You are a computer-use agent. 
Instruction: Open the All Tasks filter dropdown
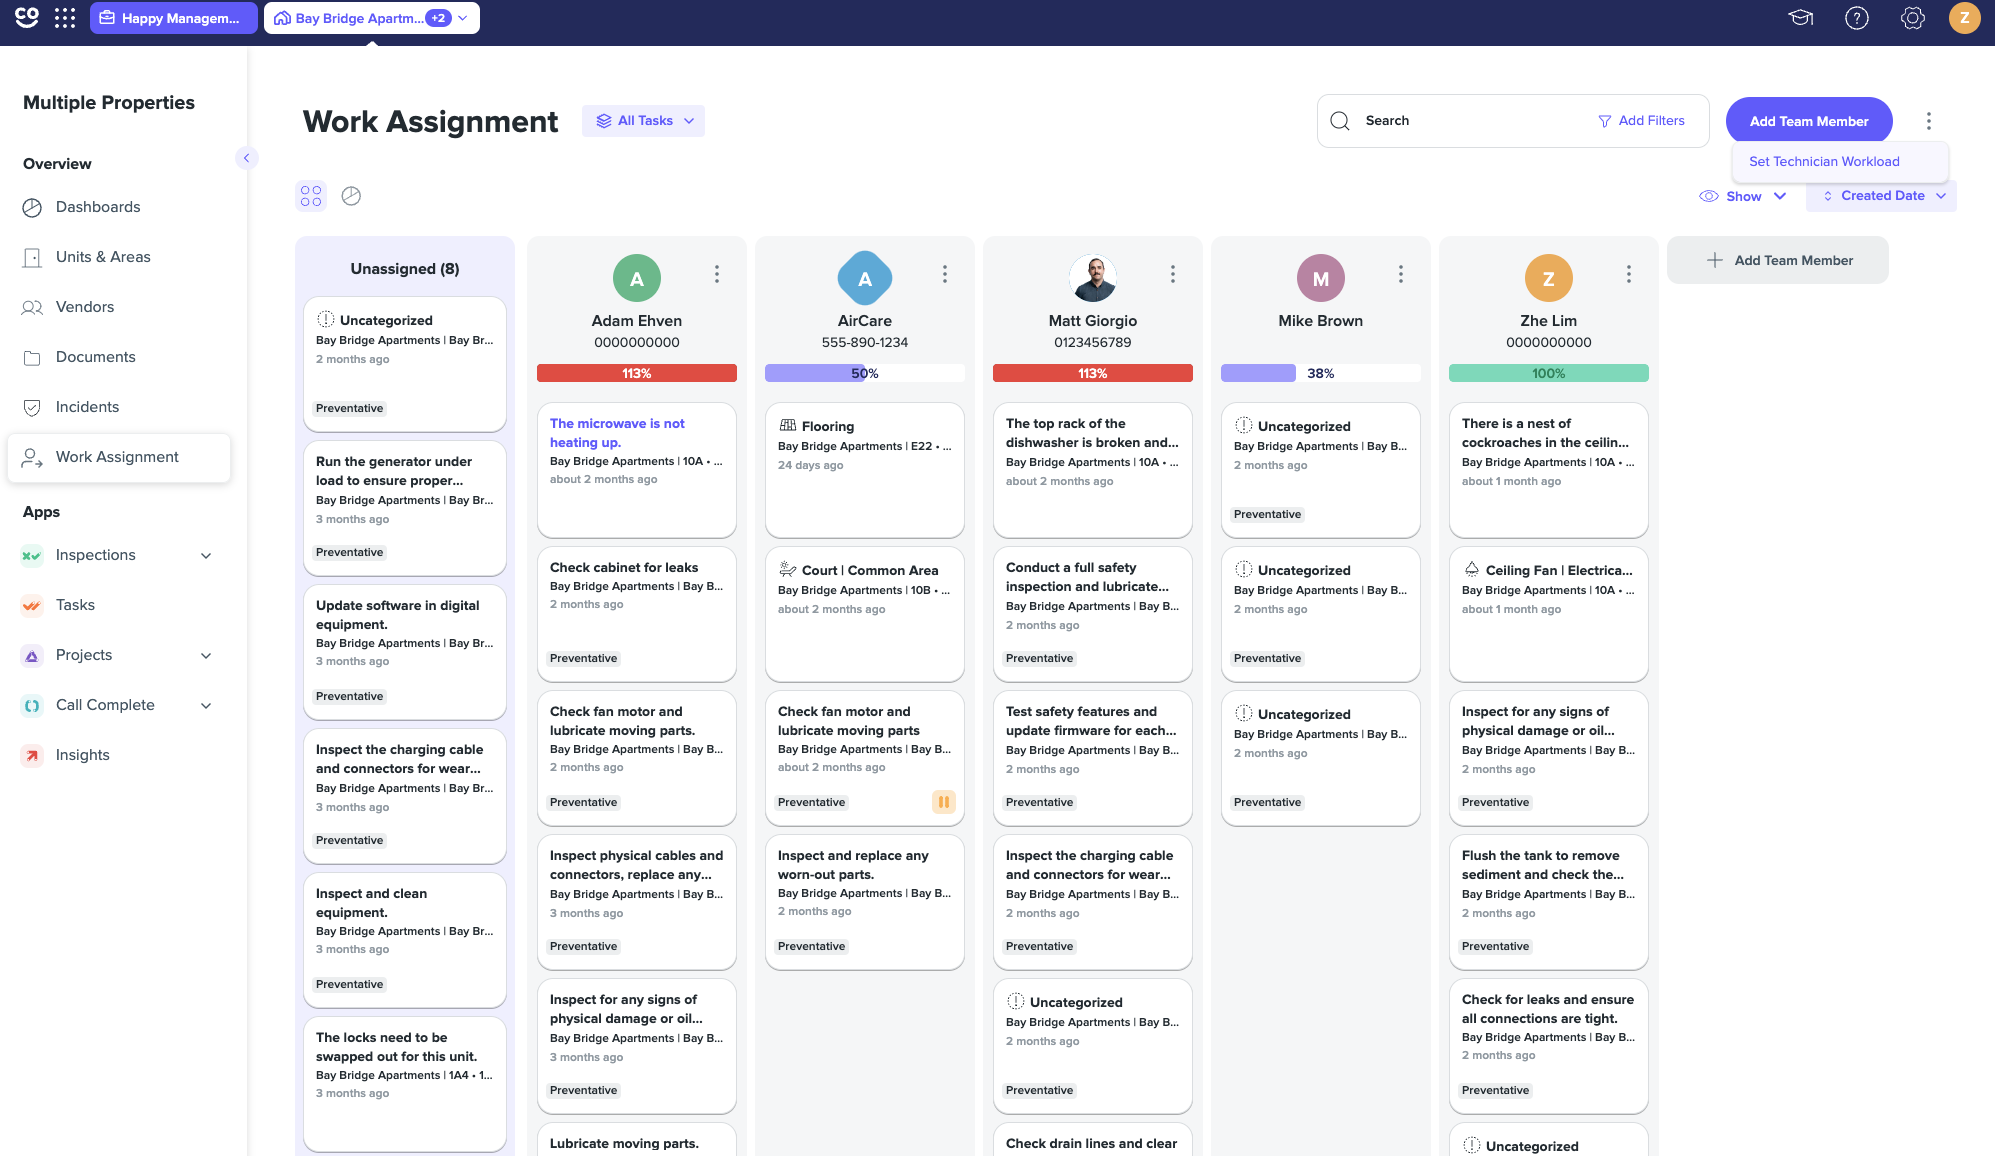tap(644, 121)
